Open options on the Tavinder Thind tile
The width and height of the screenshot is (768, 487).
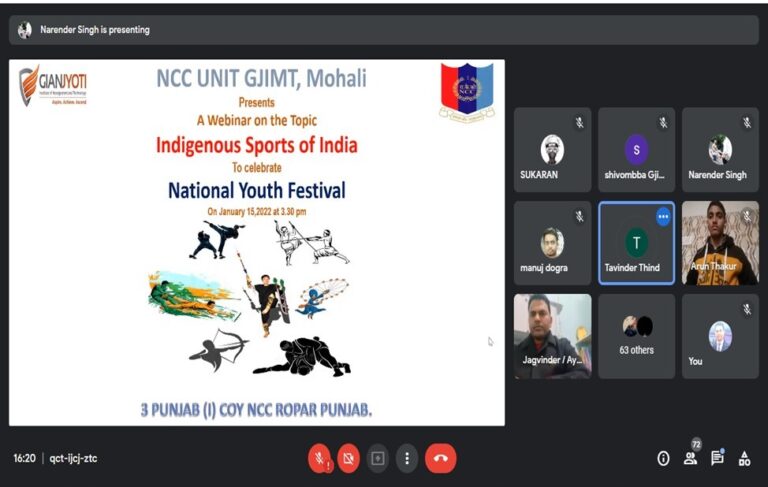(663, 217)
